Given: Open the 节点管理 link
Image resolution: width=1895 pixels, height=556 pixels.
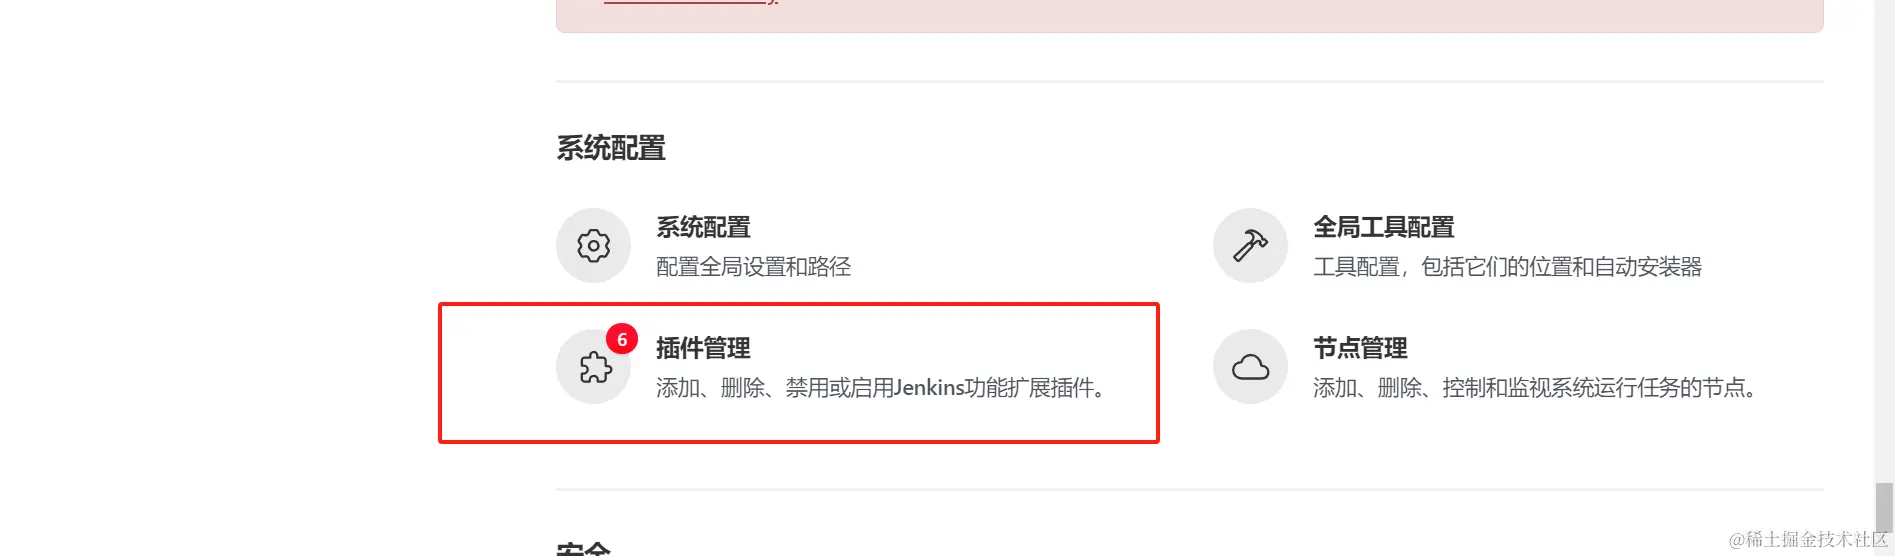Looking at the screenshot, I should (1360, 348).
